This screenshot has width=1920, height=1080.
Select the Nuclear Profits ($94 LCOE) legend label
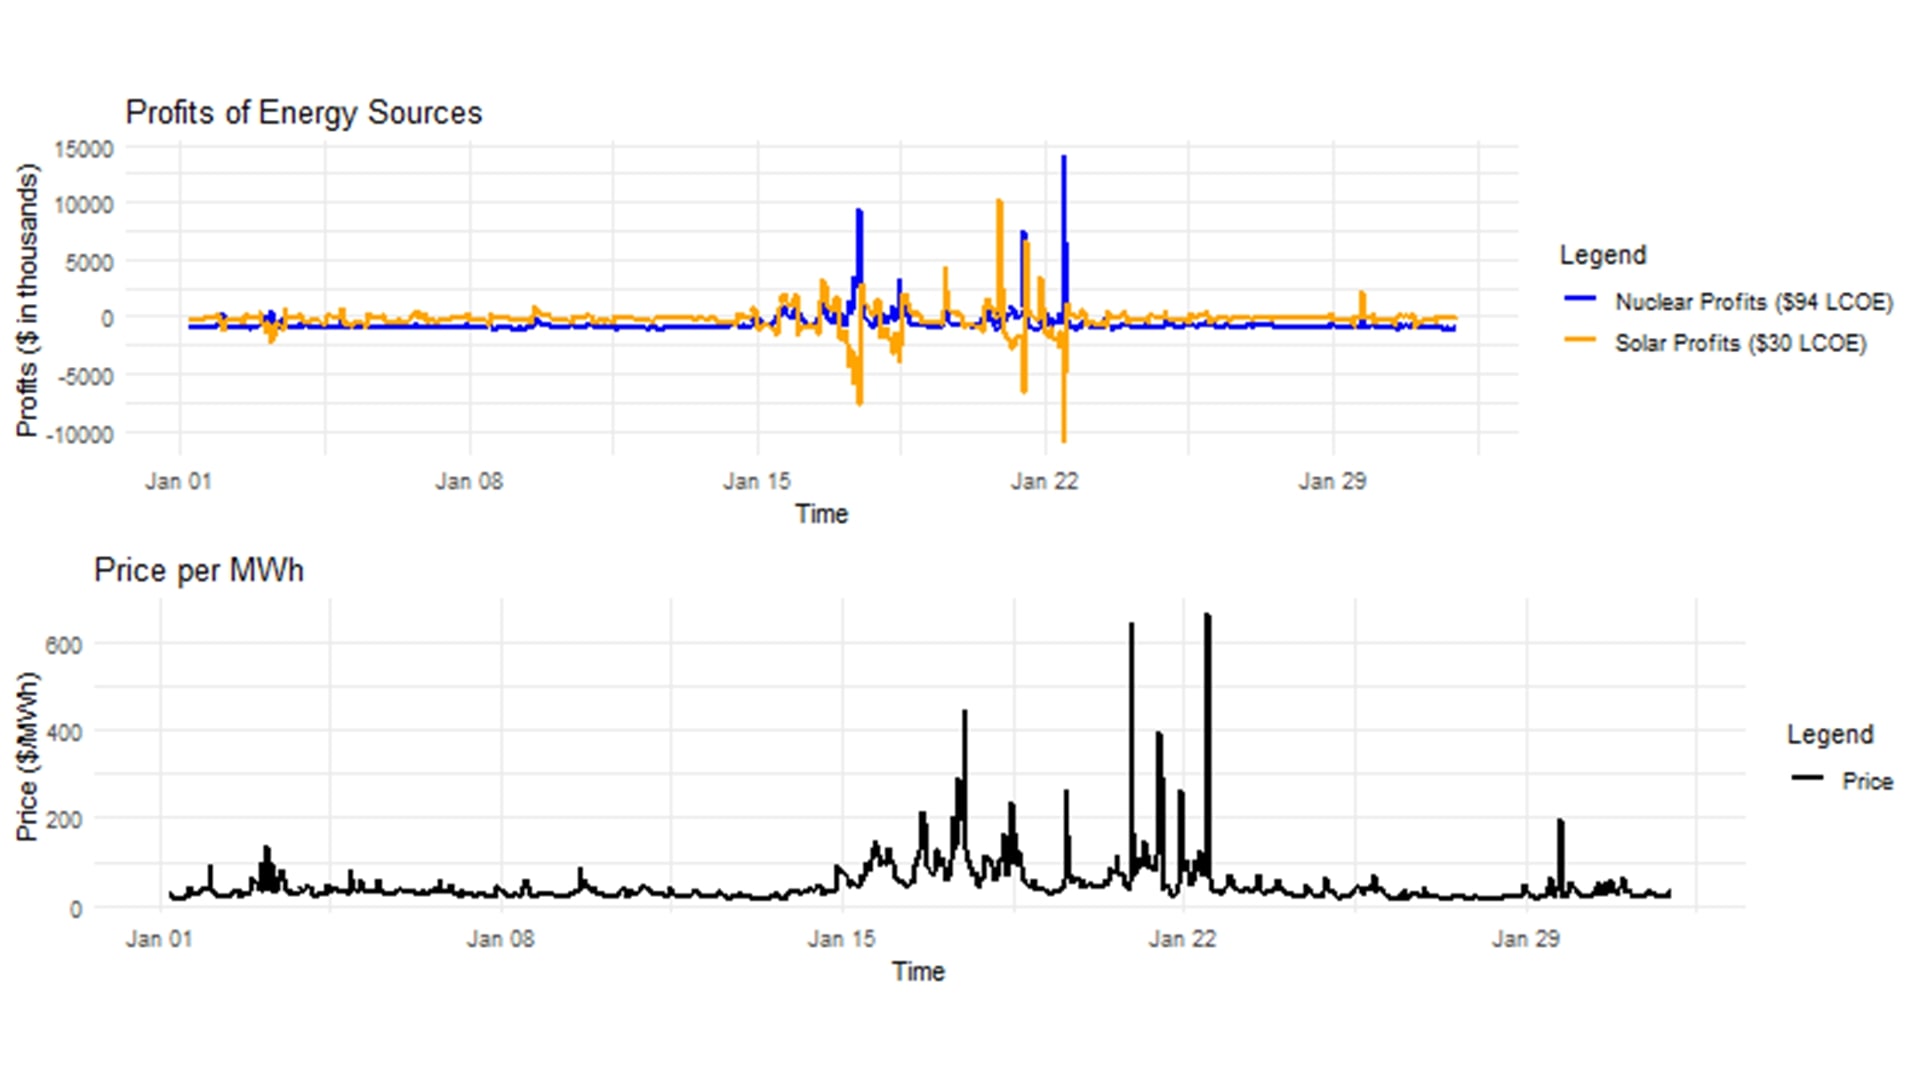pyautogui.click(x=1753, y=302)
